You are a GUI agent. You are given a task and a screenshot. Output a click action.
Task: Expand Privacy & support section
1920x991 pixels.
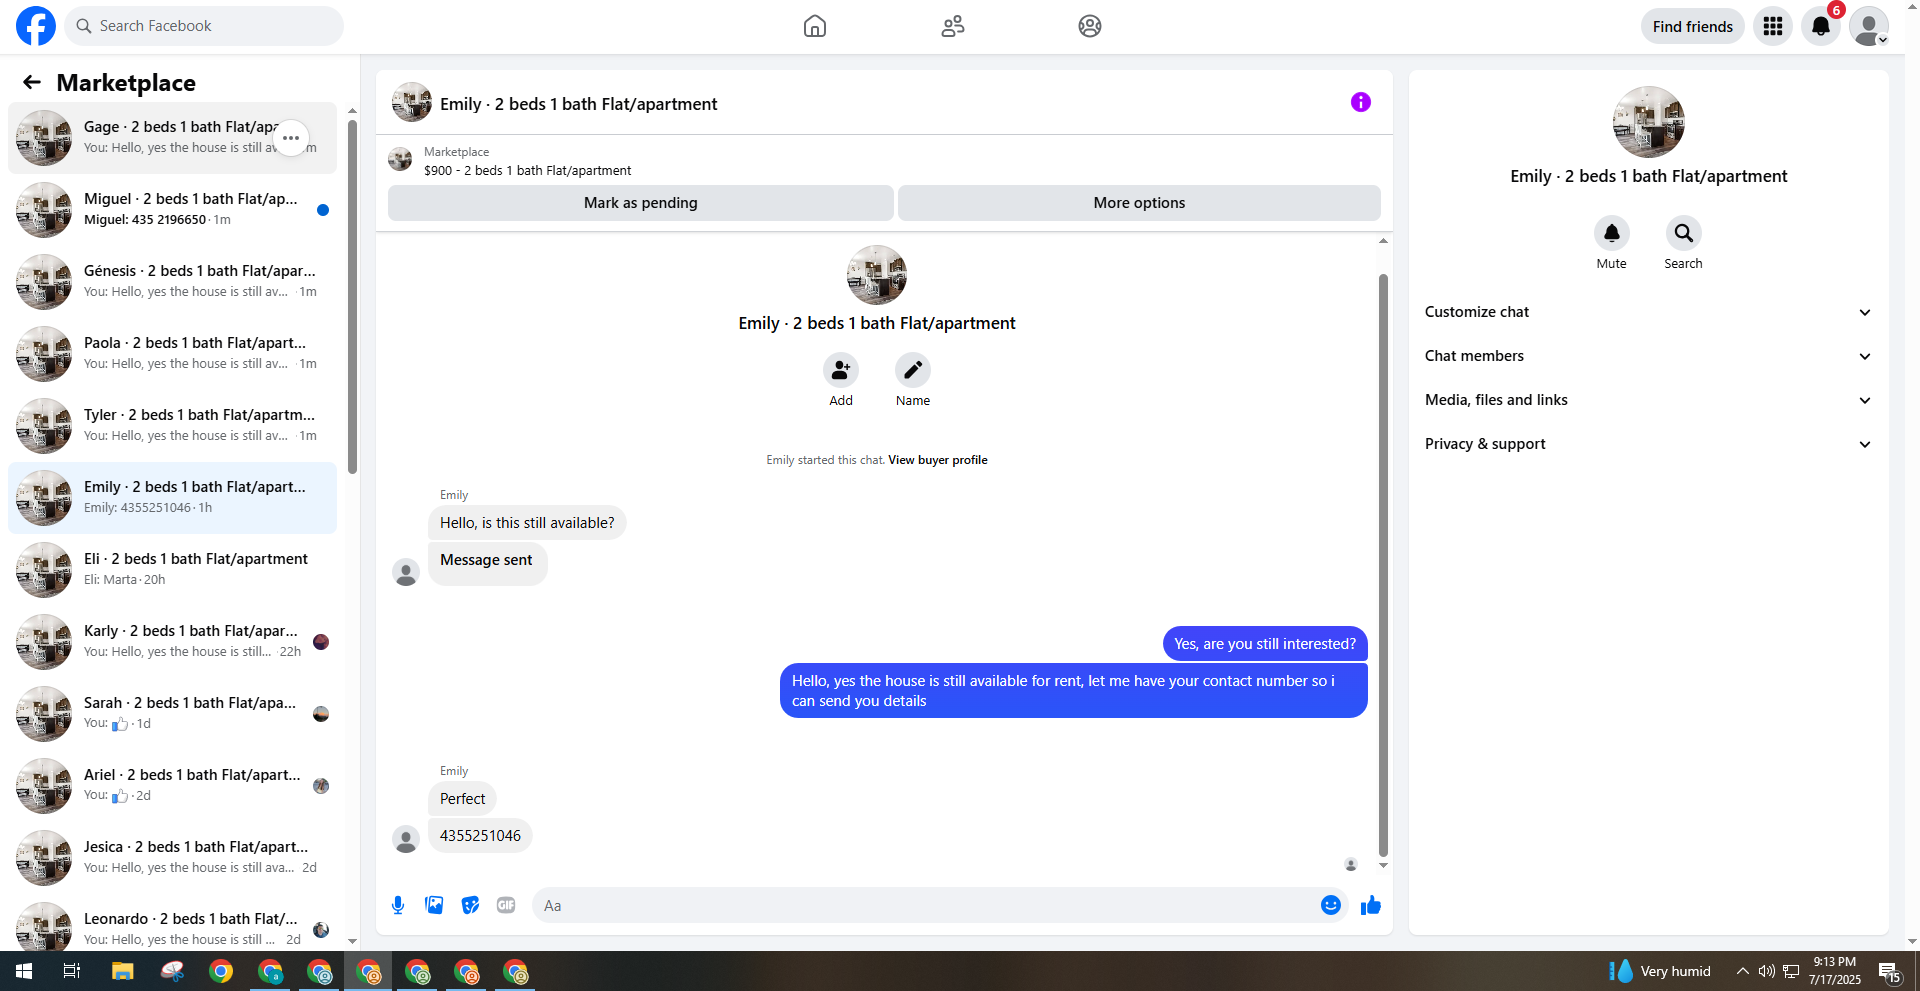click(1649, 444)
